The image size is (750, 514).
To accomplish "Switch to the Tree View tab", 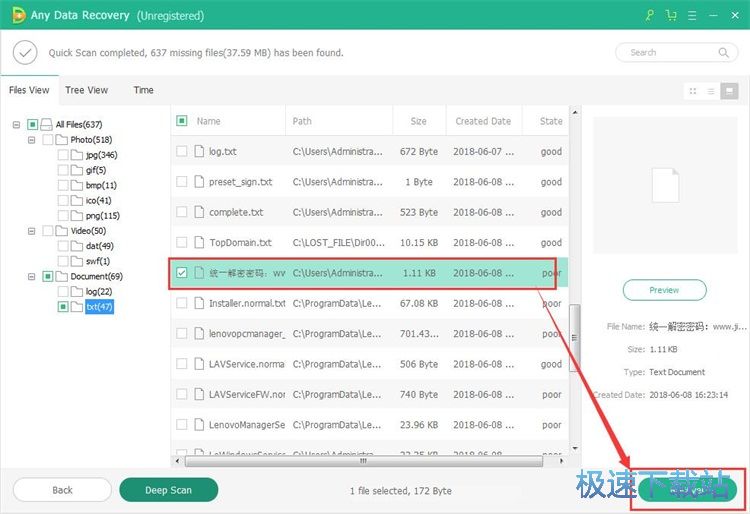I will 87,90.
